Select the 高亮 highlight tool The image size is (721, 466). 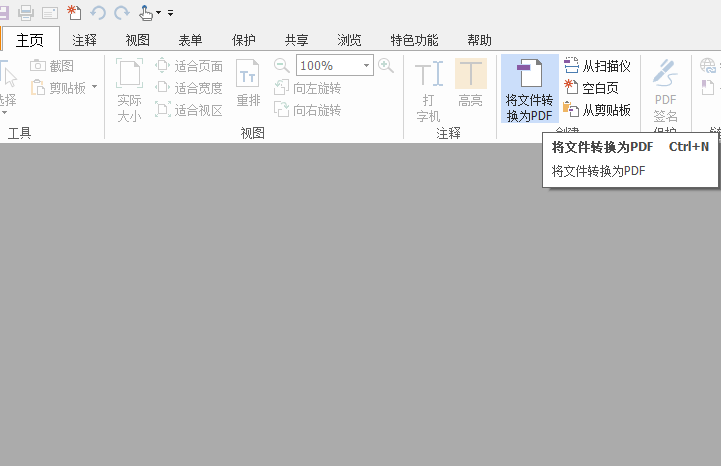point(470,83)
